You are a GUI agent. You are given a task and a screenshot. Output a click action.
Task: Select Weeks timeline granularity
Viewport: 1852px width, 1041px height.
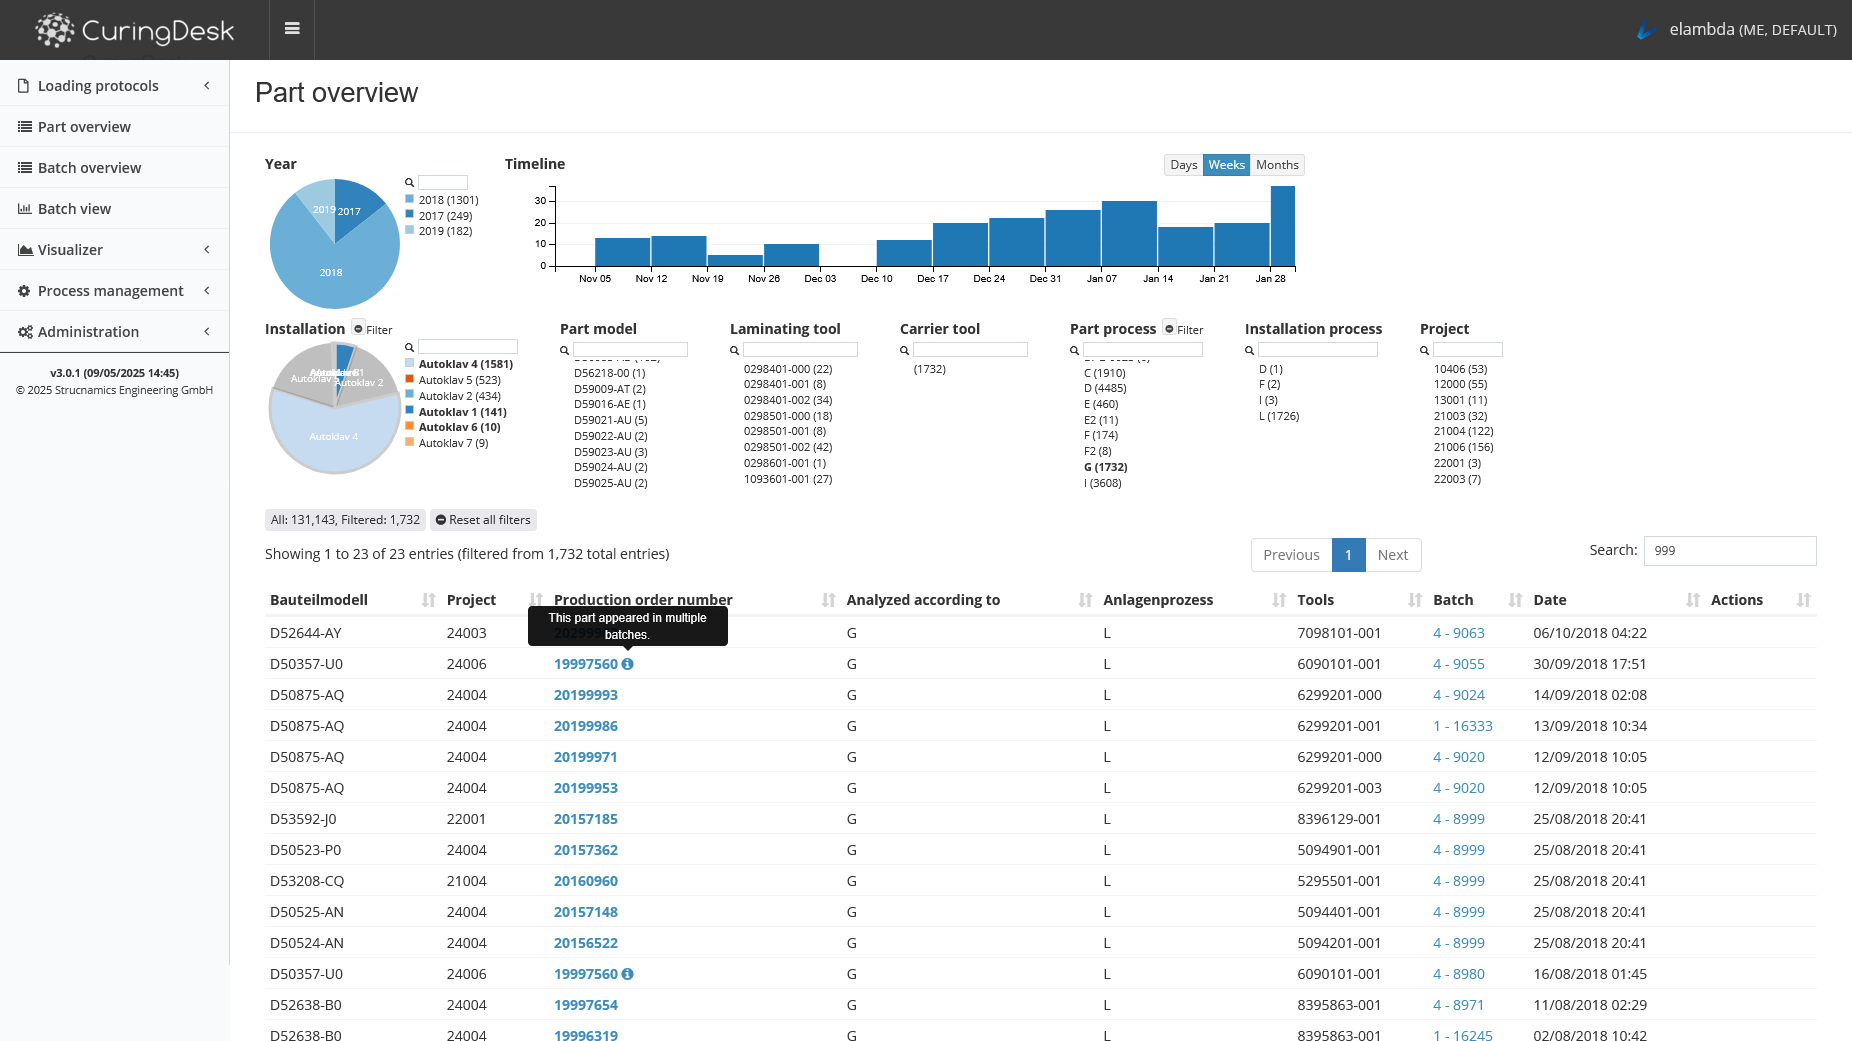1226,165
